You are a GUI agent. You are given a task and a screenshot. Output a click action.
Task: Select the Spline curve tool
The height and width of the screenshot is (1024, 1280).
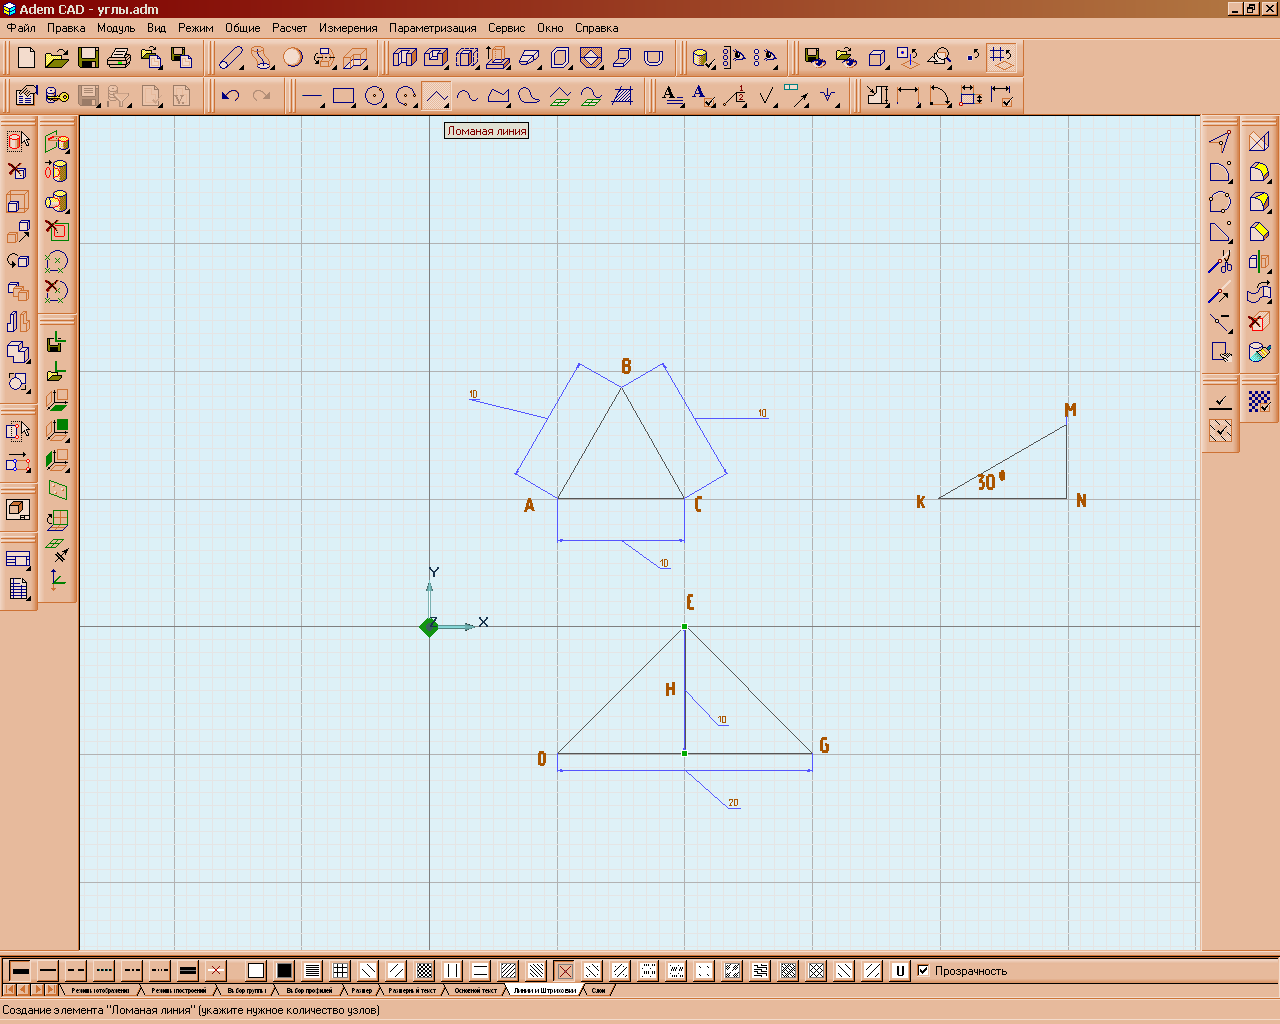coord(467,96)
